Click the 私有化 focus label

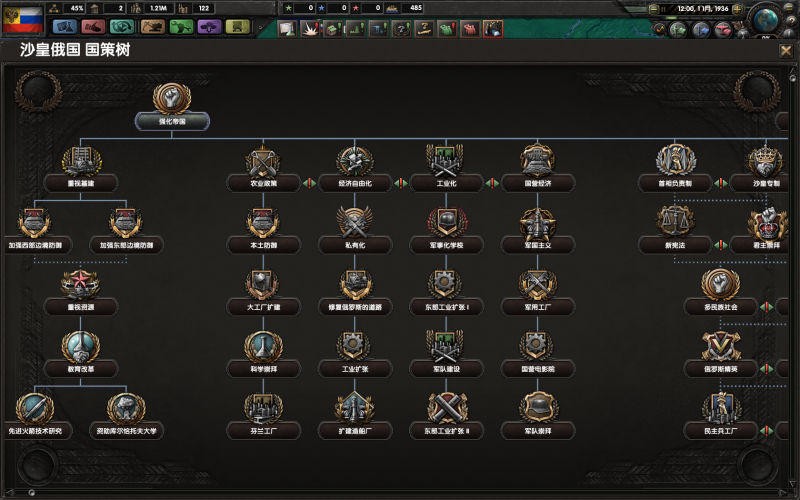[354, 245]
